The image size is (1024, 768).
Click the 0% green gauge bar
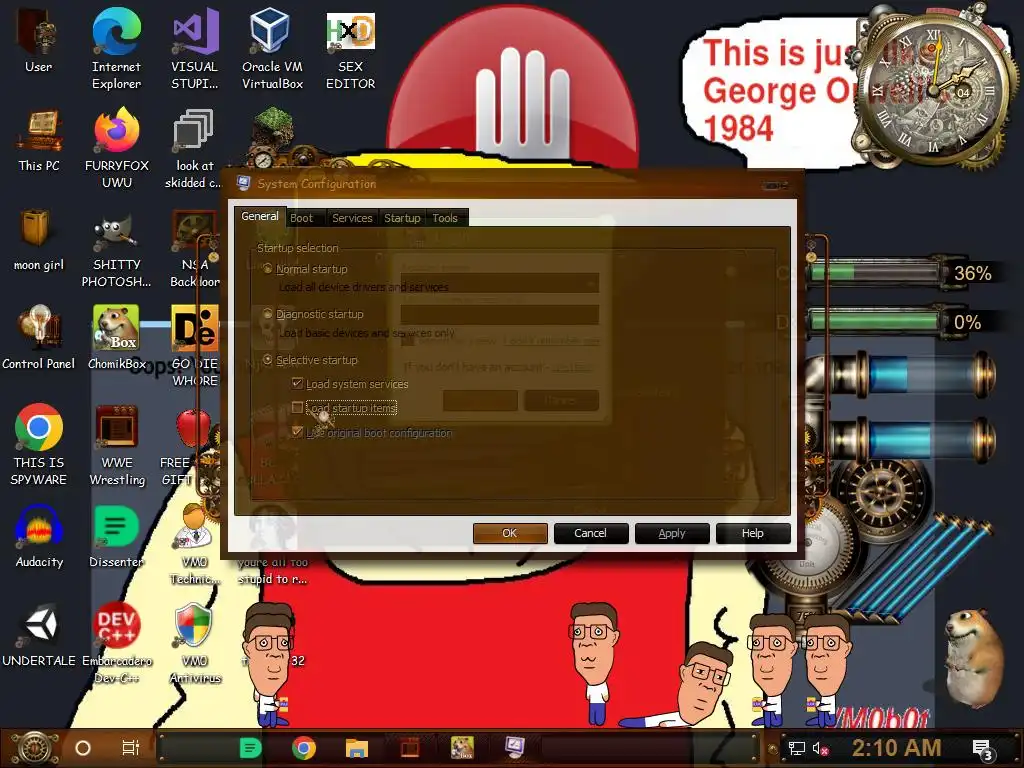pos(875,321)
